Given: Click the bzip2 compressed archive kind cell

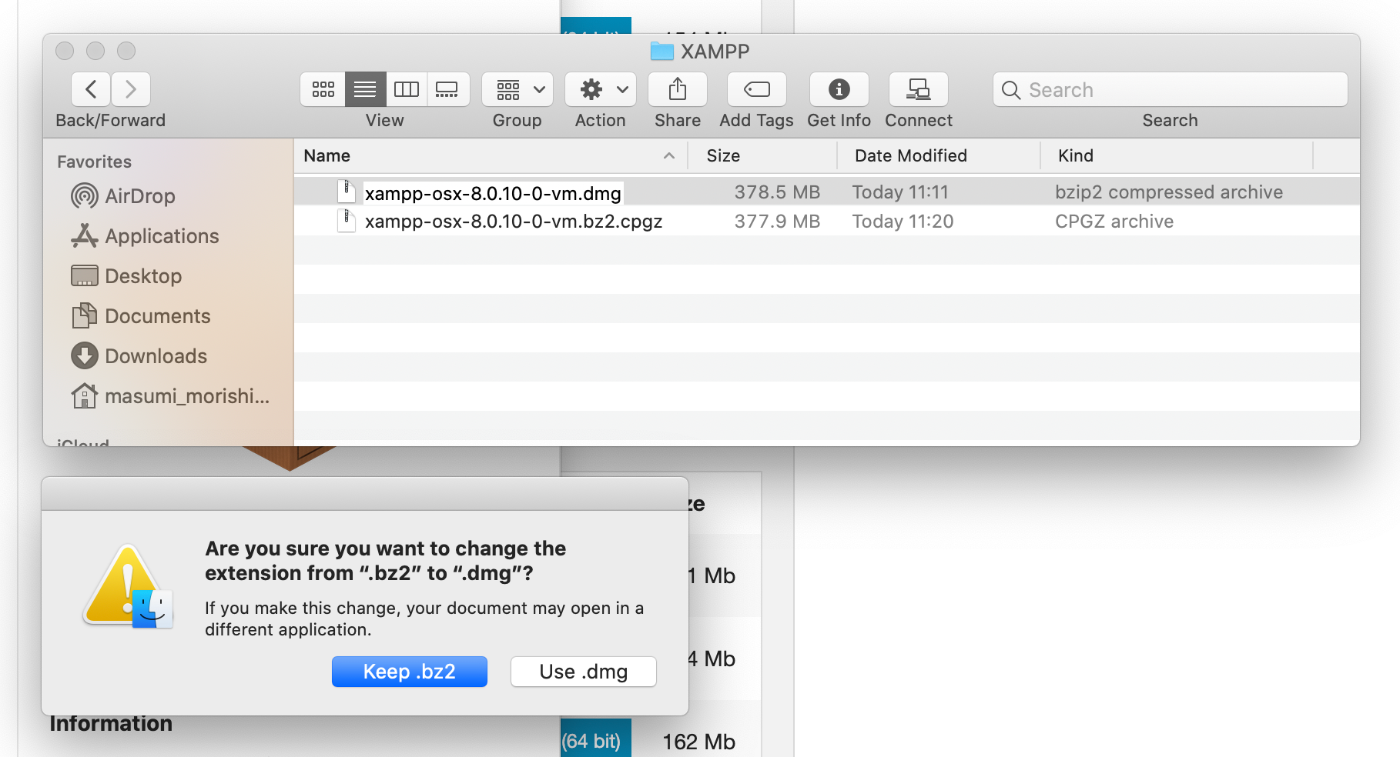Looking at the screenshot, I should pyautogui.click(x=1169, y=192).
